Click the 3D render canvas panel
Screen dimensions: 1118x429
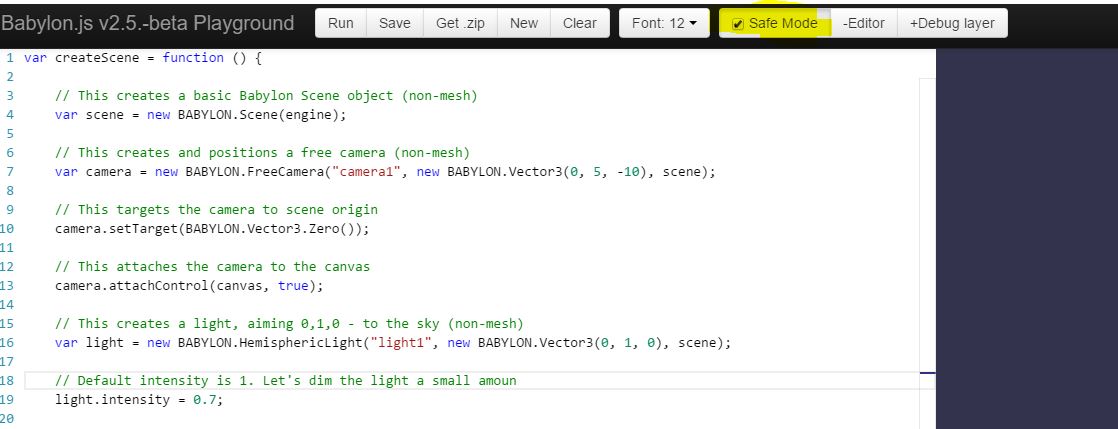pos(1027,239)
